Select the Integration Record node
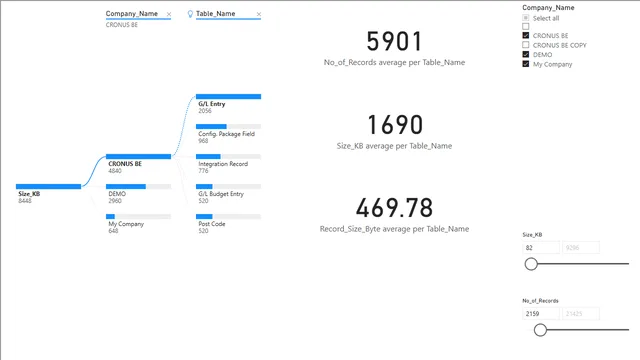Image resolution: width=640 pixels, height=360 pixels. coord(229,156)
